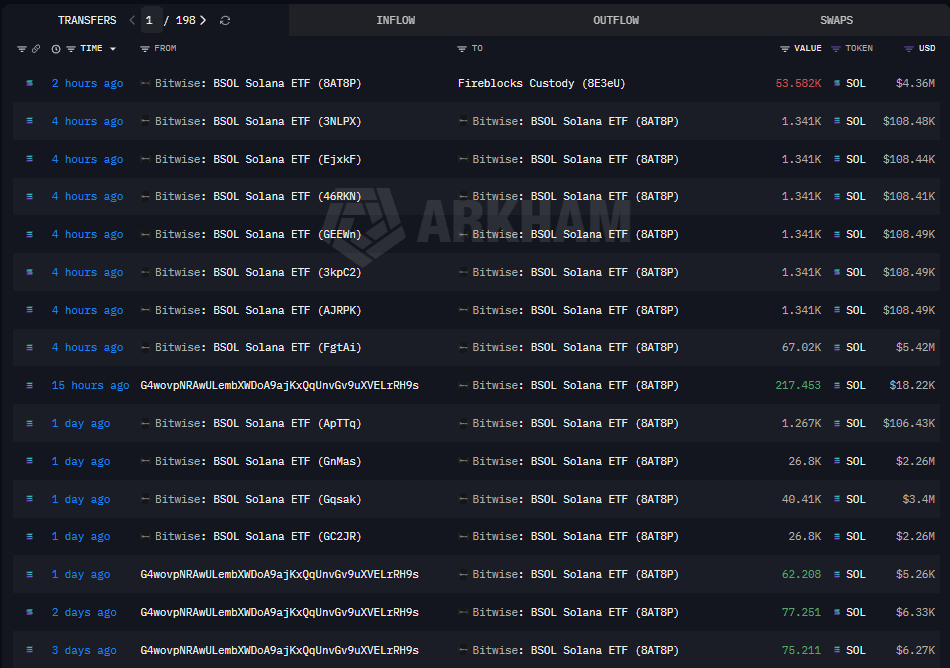Click SOL token icon in 67.02K row
950x668 pixels.
coord(837,347)
